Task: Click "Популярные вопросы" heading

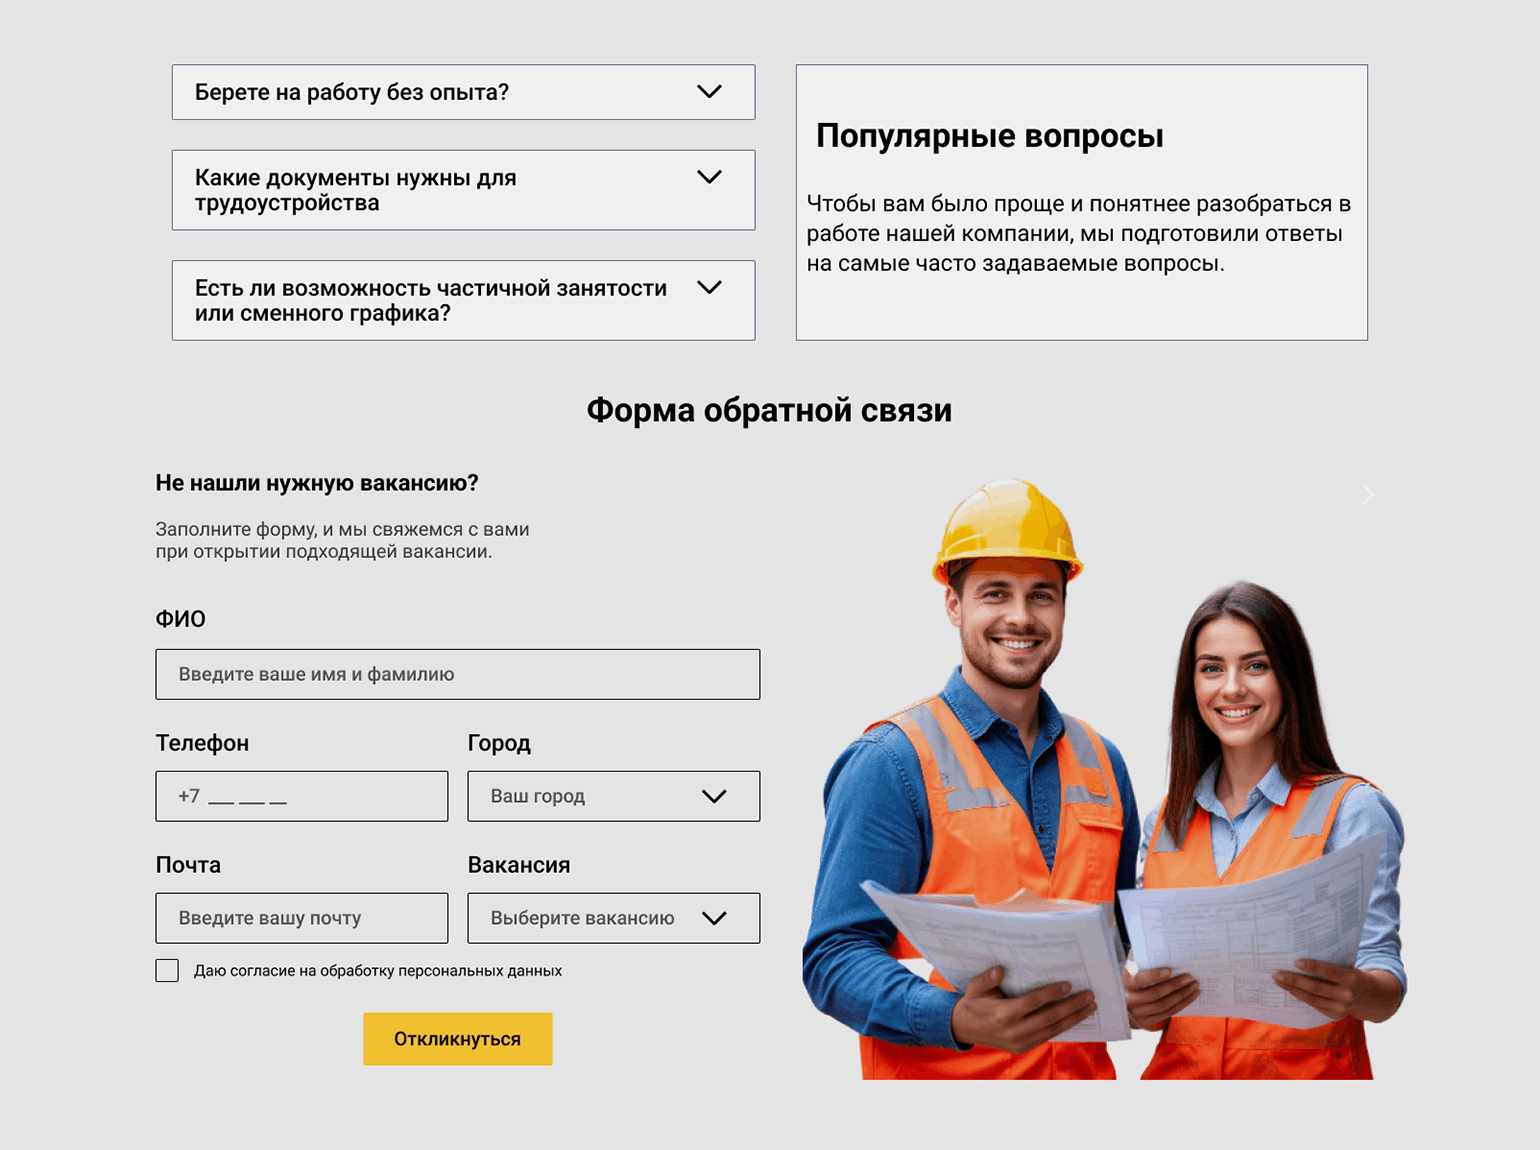Action: click(x=990, y=136)
